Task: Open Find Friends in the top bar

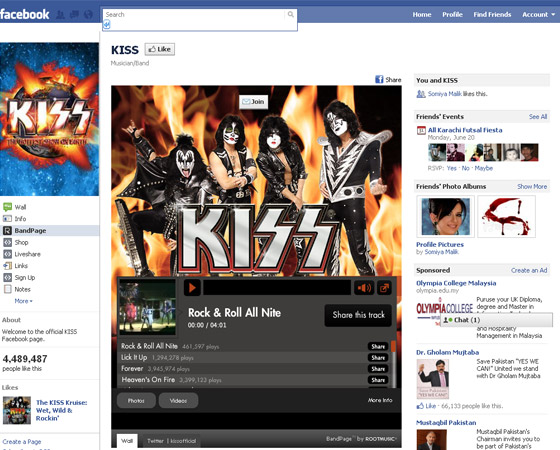Action: pos(492,15)
